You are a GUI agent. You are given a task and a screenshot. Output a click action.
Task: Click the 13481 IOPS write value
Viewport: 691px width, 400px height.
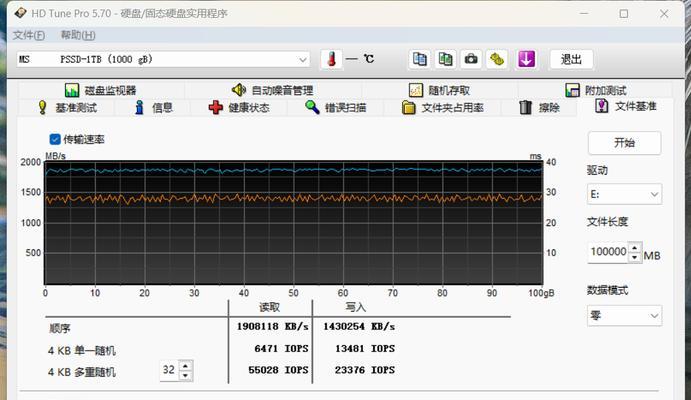(365, 348)
